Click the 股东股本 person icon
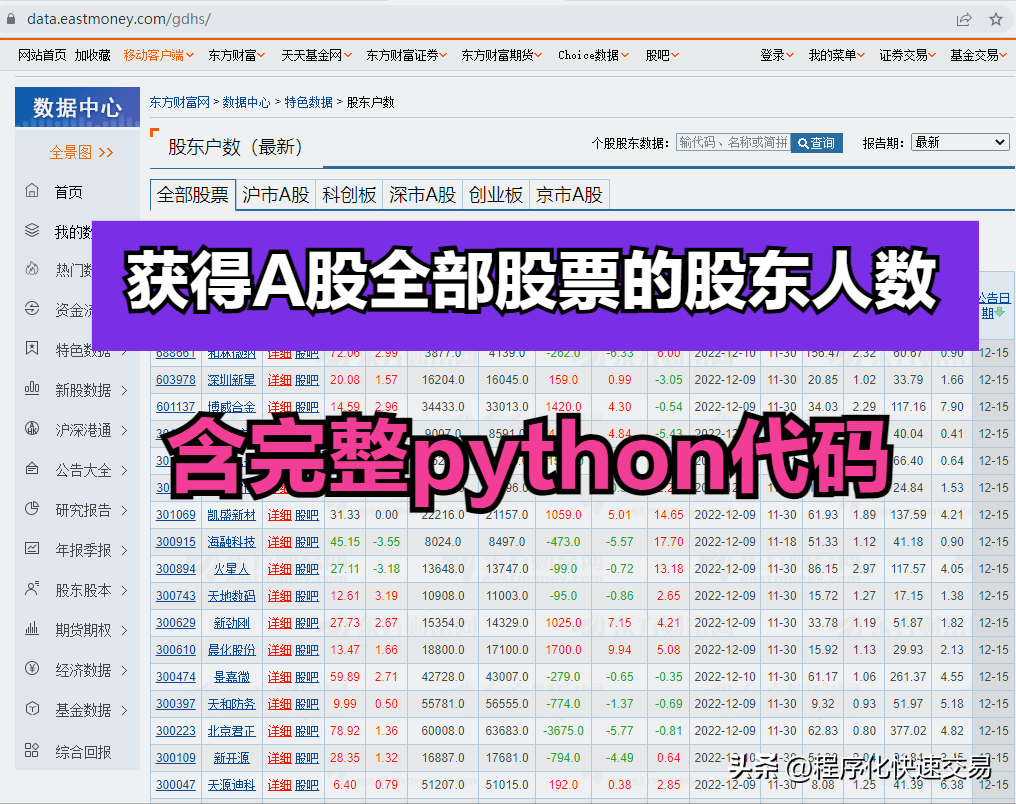Image resolution: width=1016 pixels, height=804 pixels. [32, 588]
